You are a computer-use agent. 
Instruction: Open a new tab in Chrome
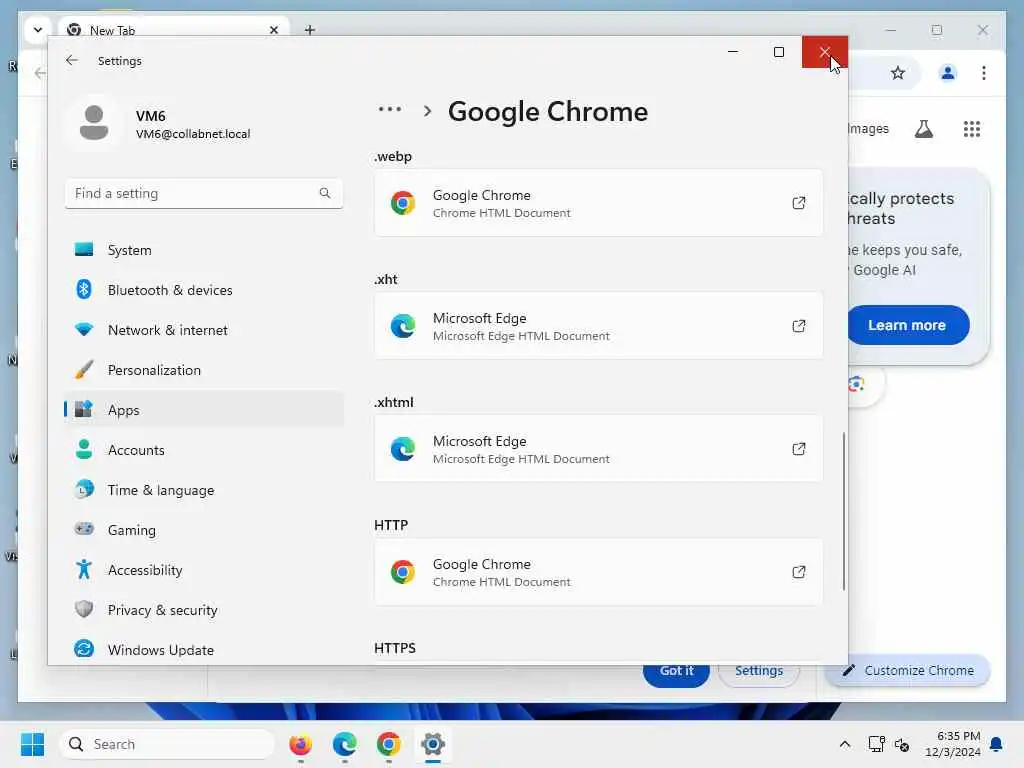click(x=310, y=30)
